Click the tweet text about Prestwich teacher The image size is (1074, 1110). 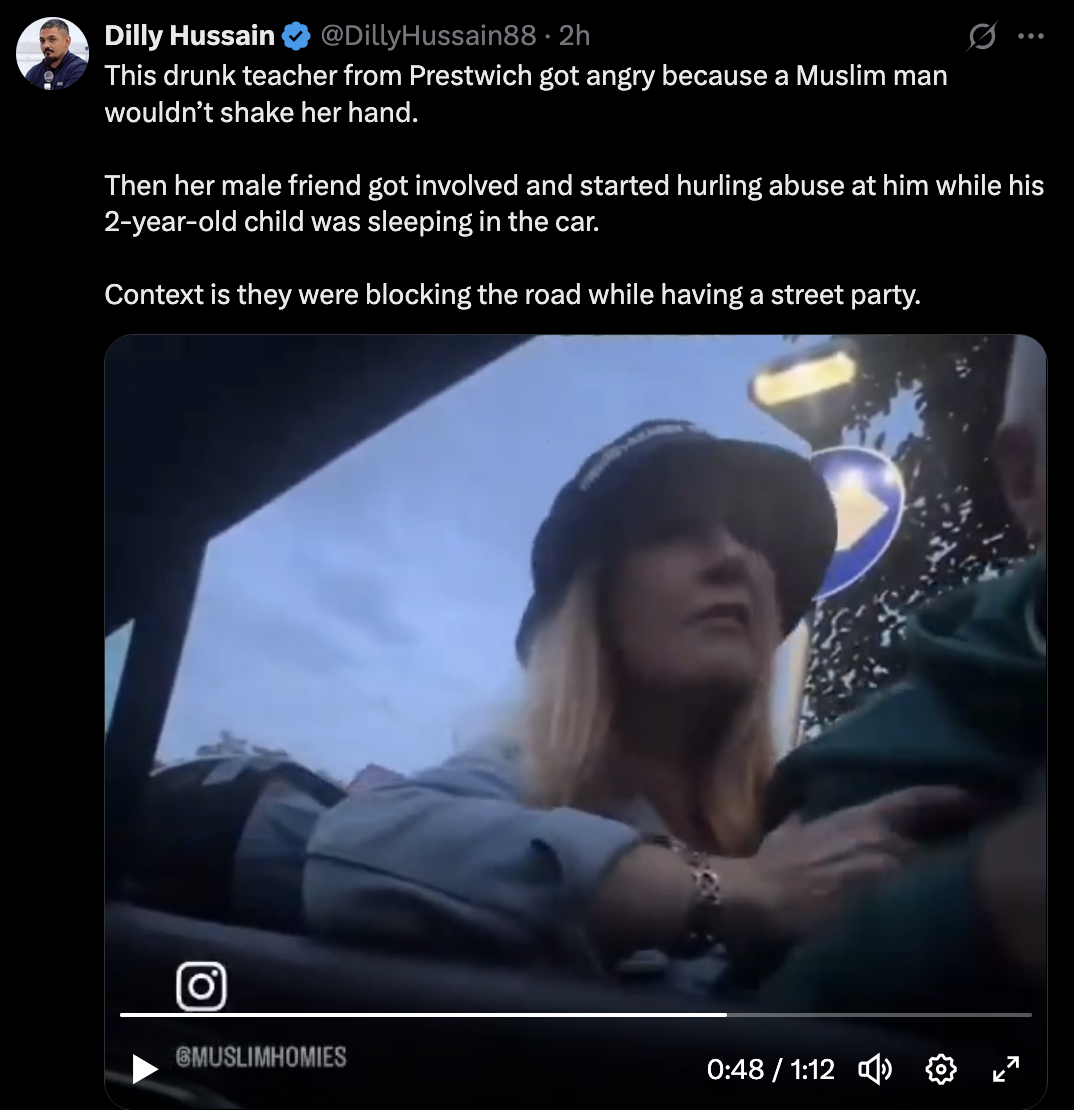tap(526, 94)
